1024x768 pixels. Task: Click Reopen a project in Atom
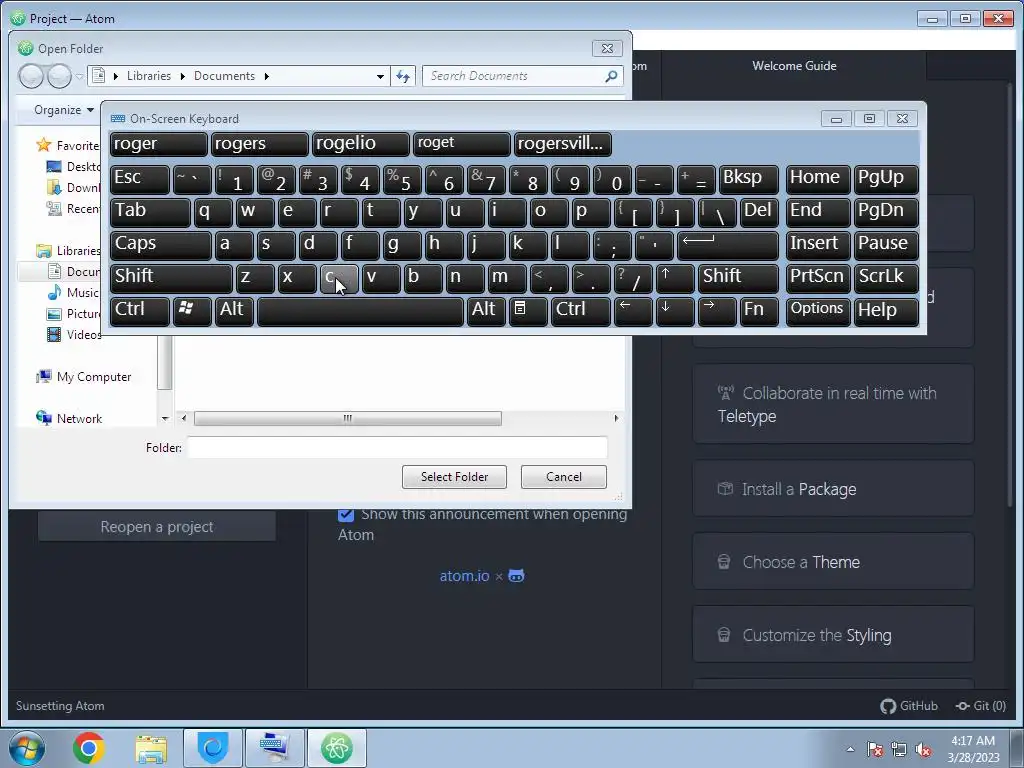157,526
